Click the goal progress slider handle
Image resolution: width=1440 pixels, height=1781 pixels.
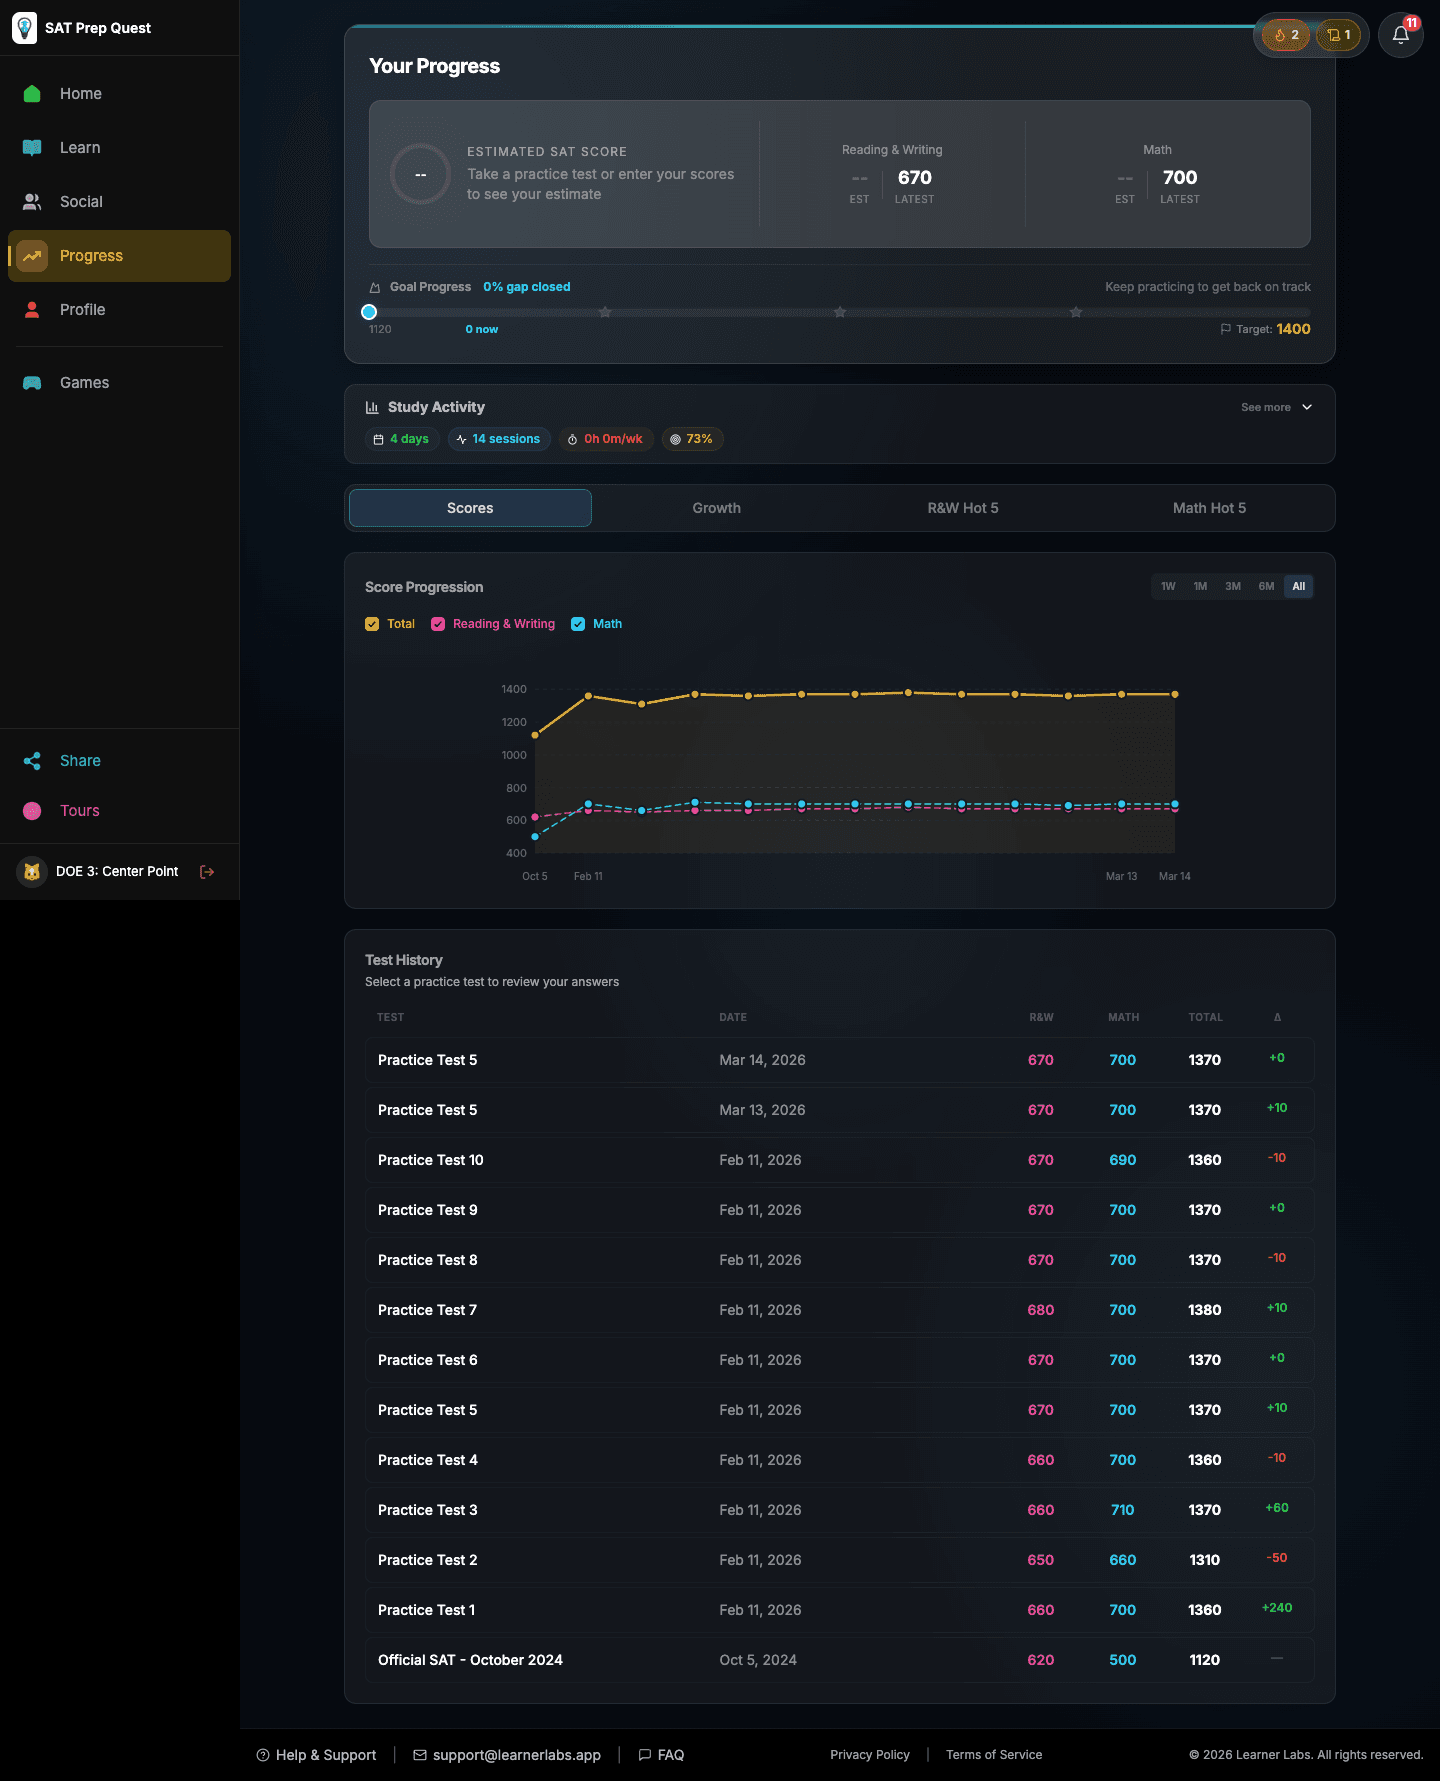tap(369, 312)
